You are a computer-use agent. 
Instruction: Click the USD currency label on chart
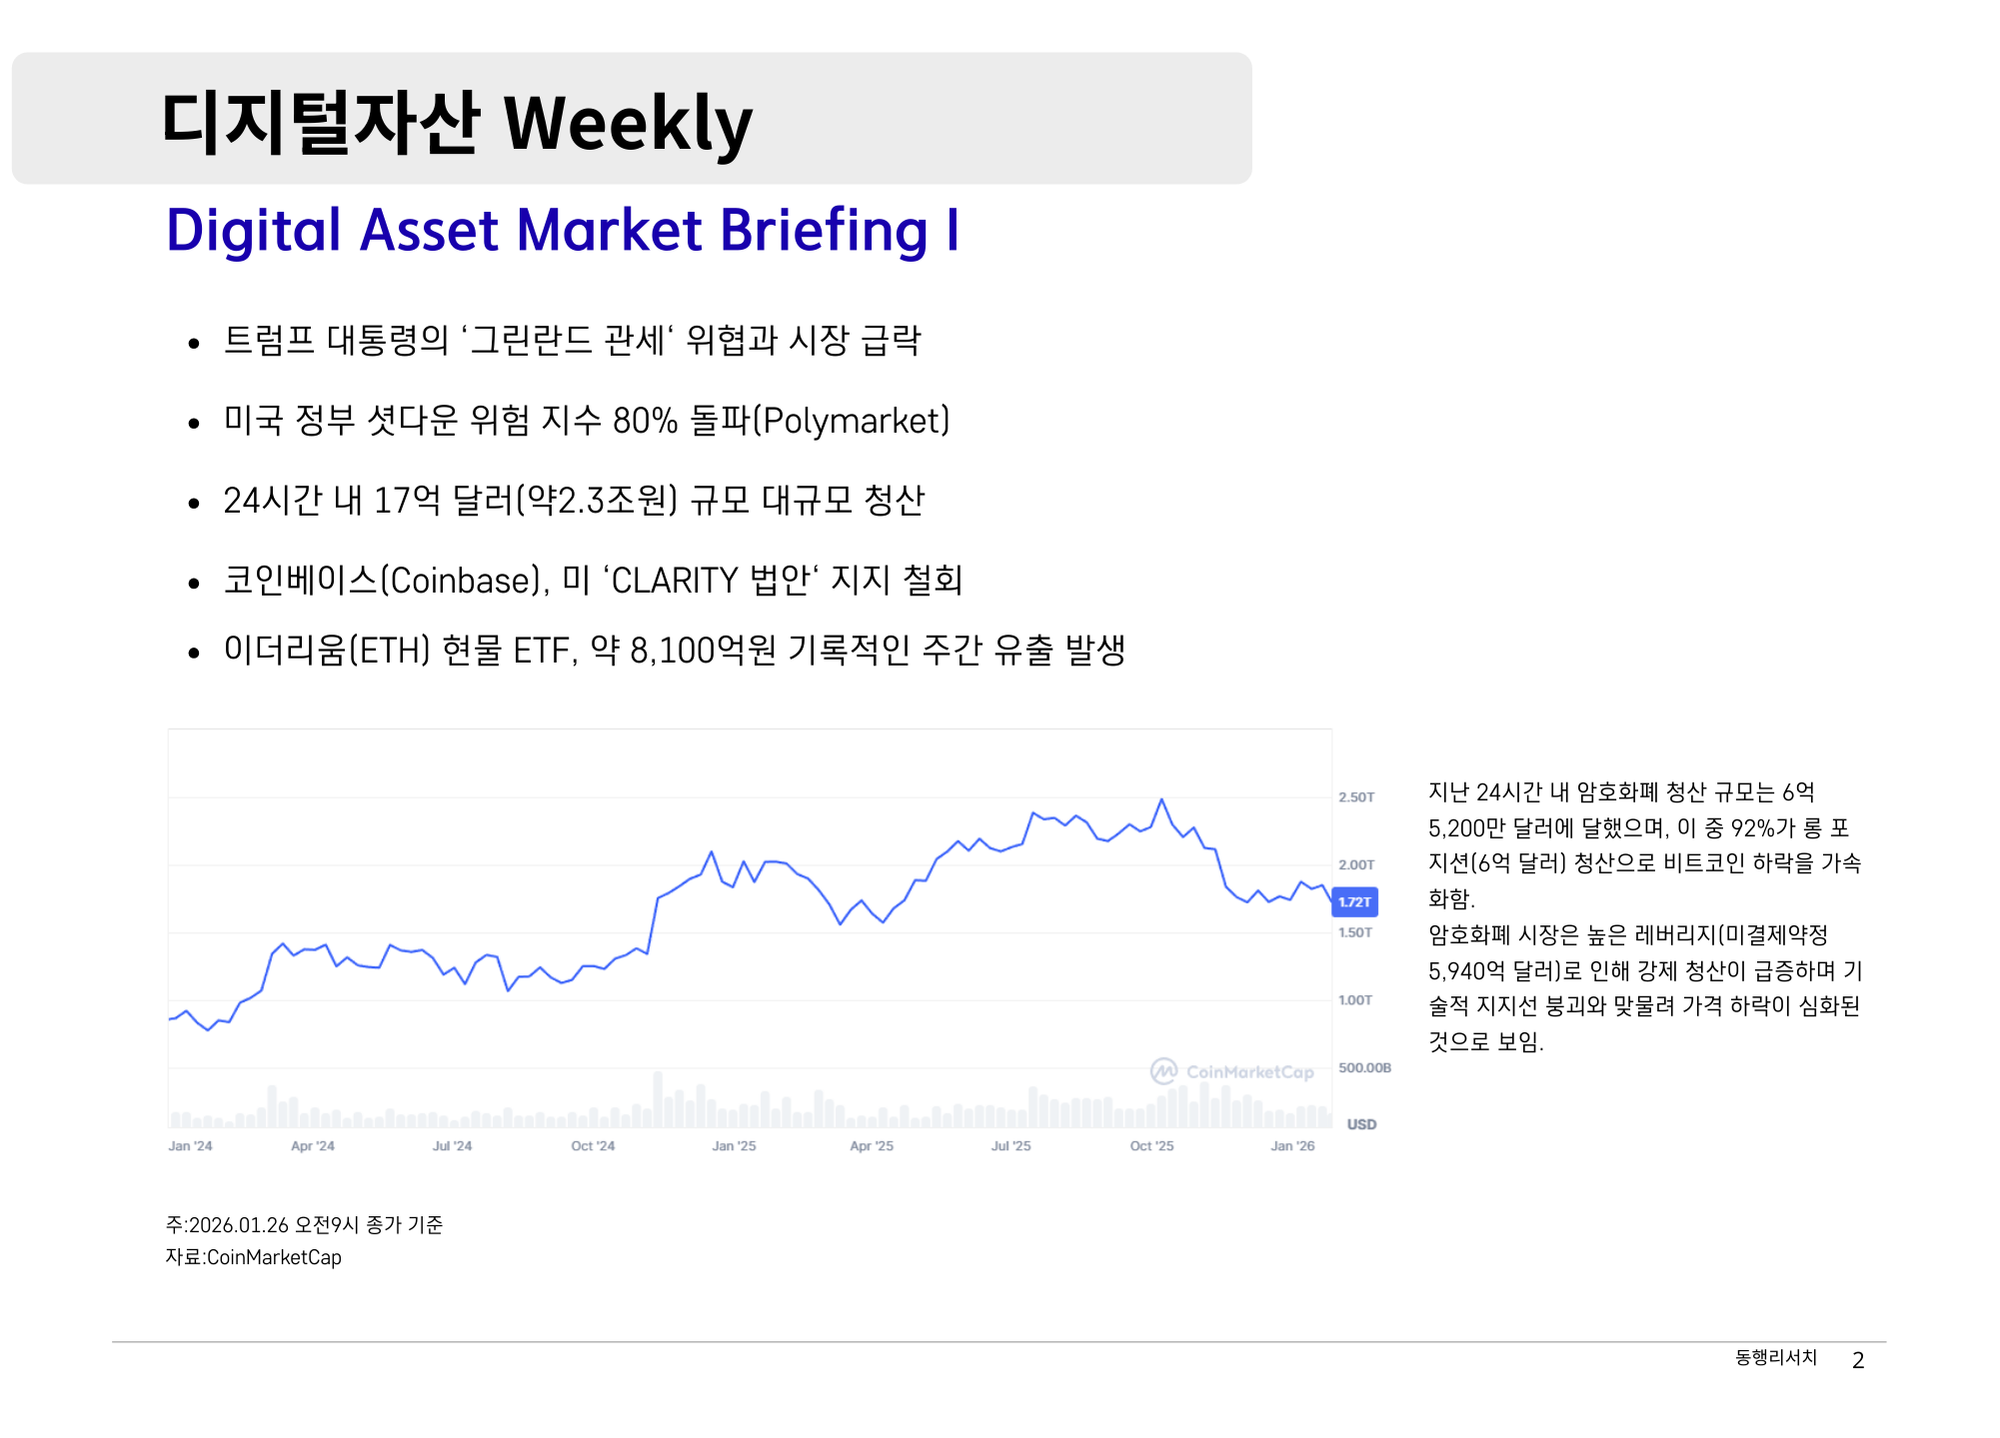[1361, 1124]
